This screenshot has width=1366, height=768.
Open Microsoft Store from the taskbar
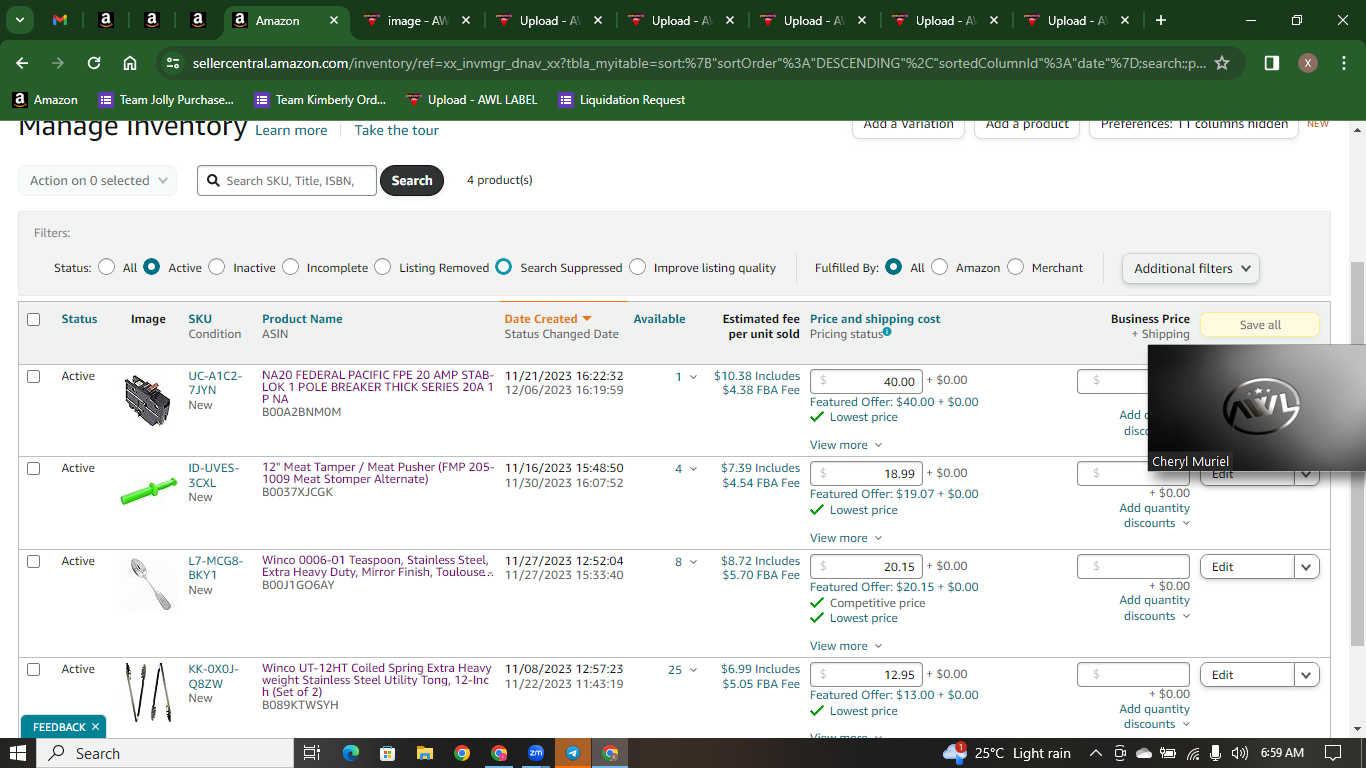point(388,753)
